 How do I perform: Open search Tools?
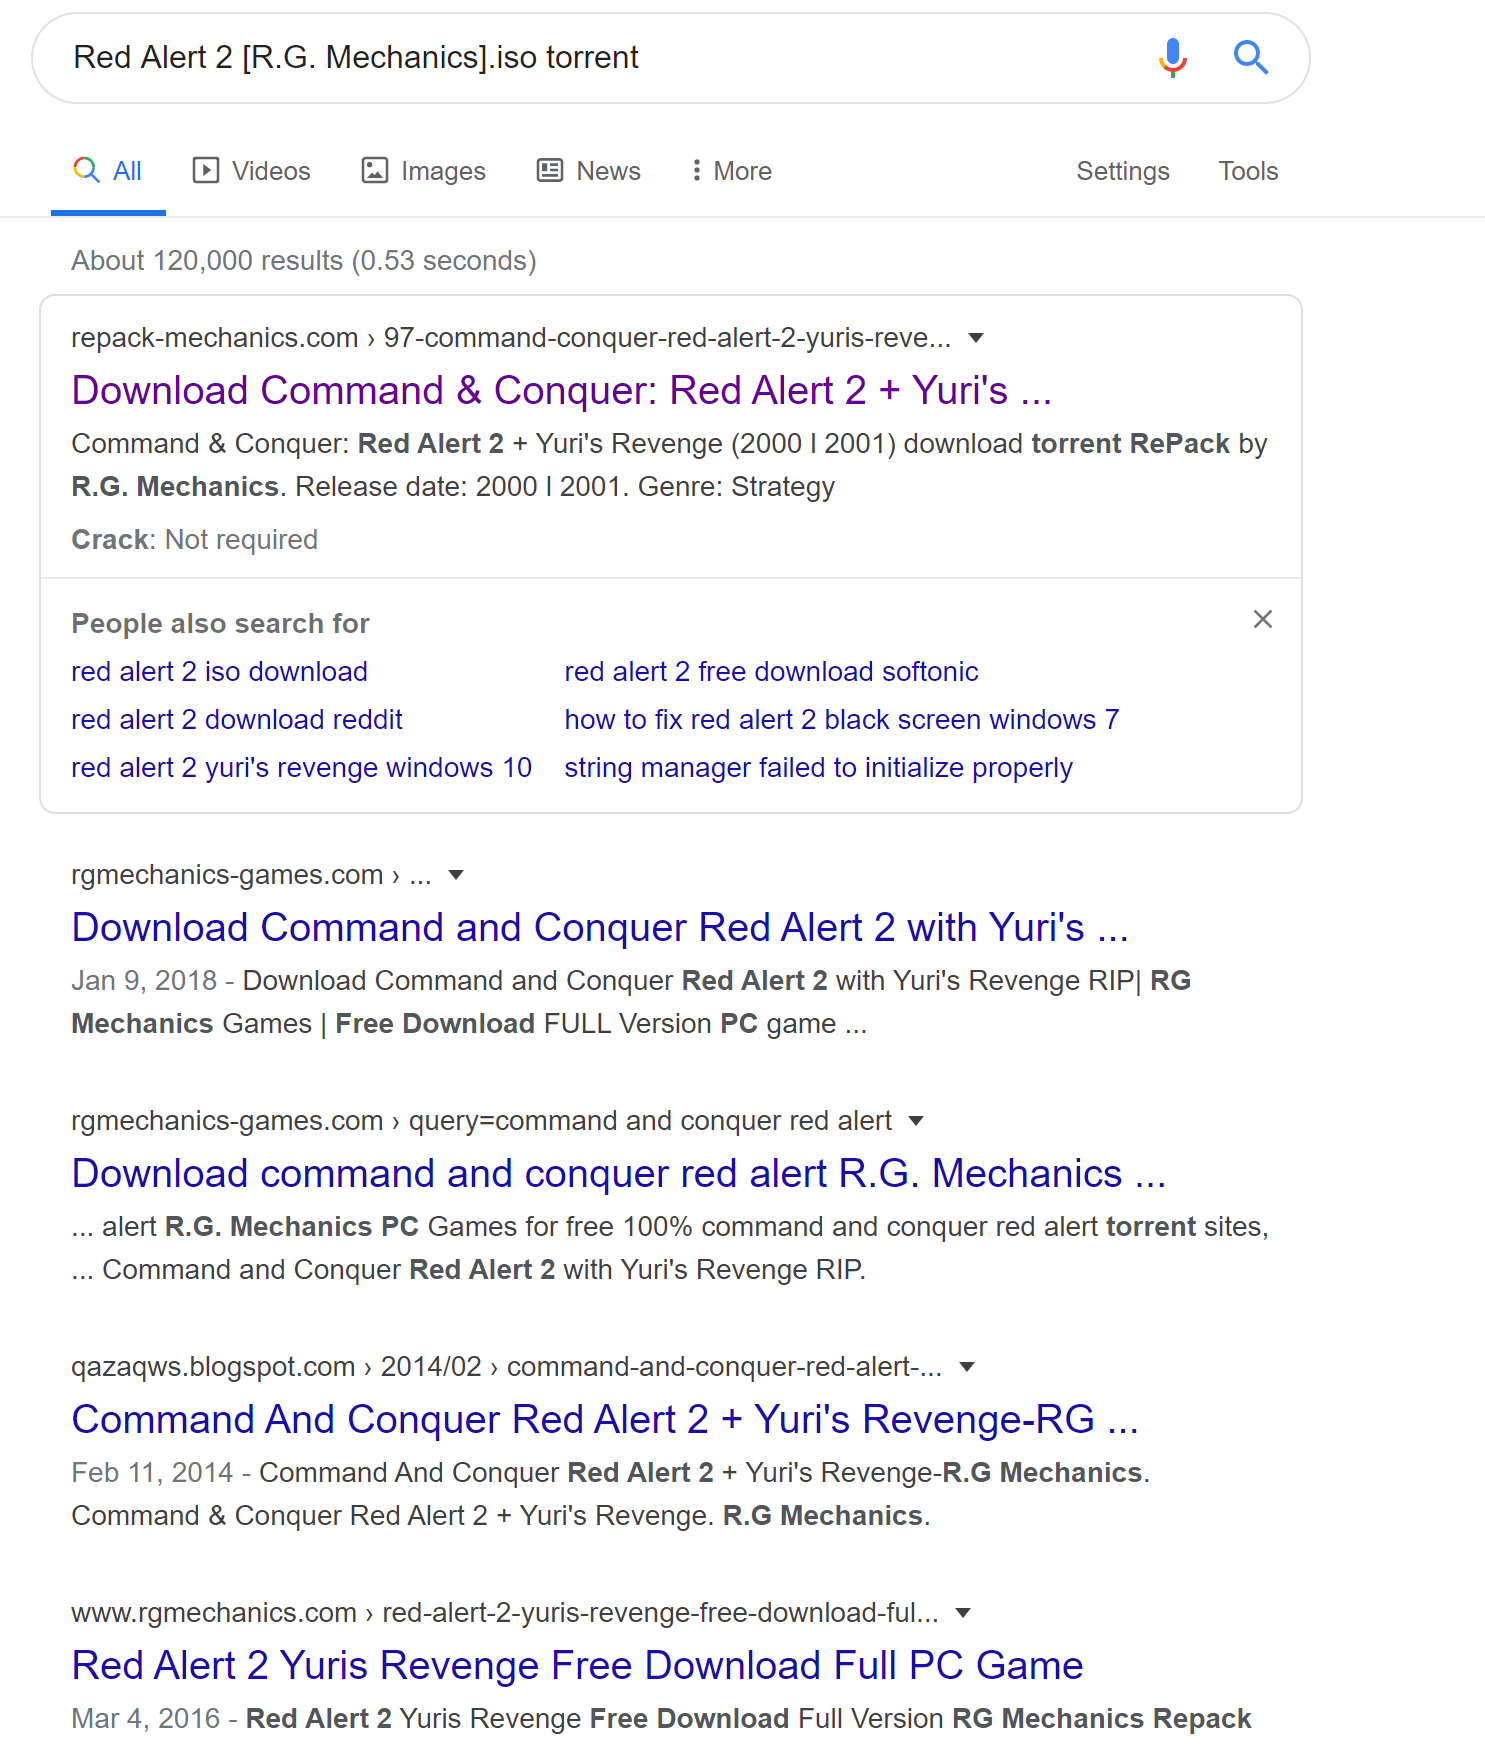(1247, 171)
